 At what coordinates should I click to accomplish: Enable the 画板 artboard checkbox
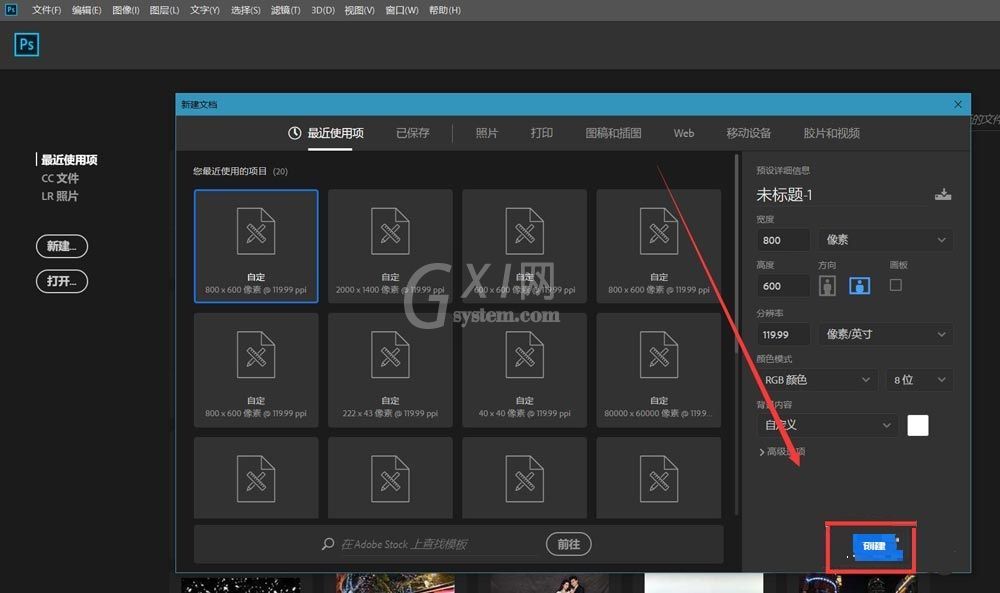895,285
